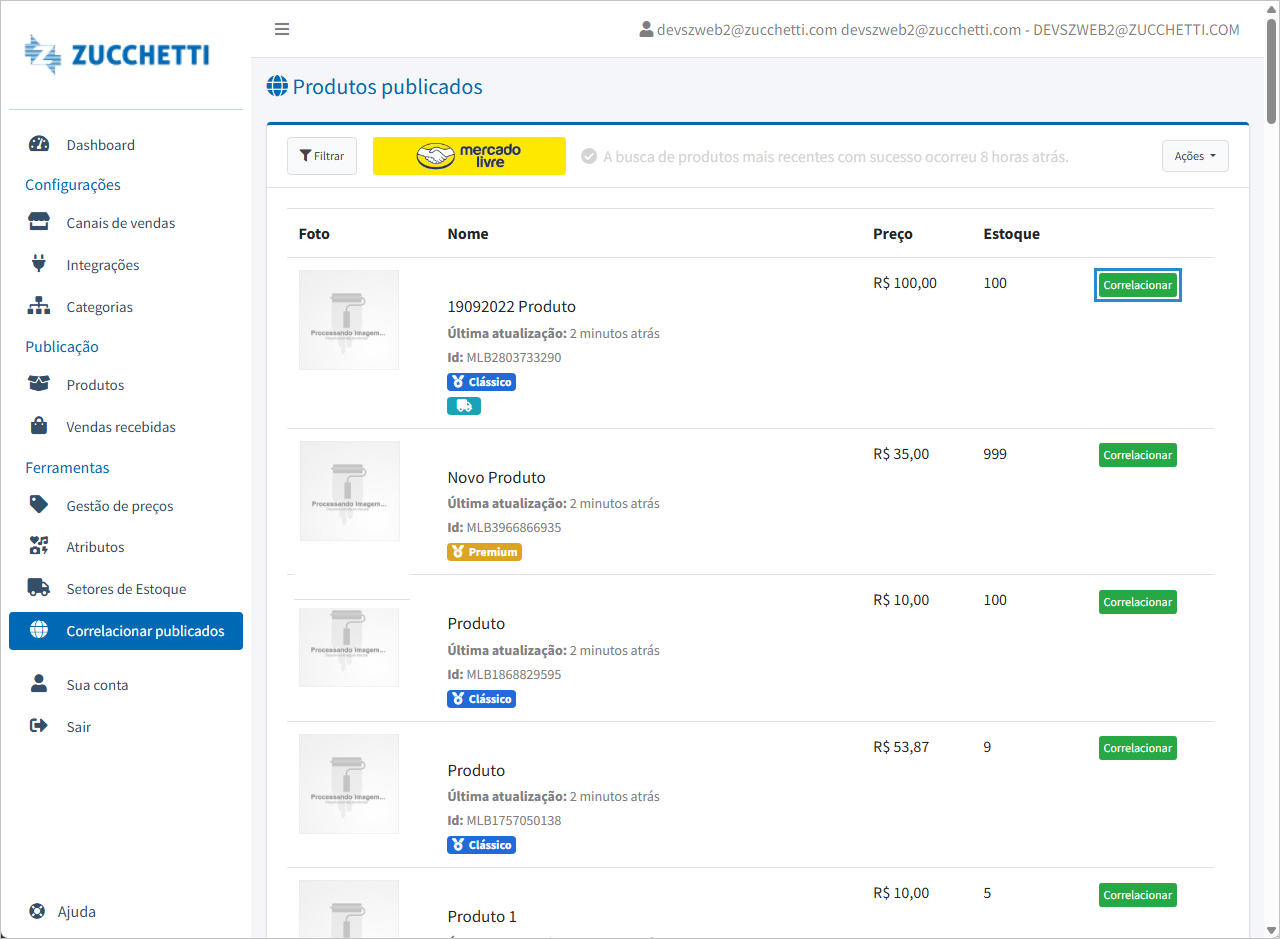
Task: Click the Setores de Estoque truck icon
Action: 39,588
